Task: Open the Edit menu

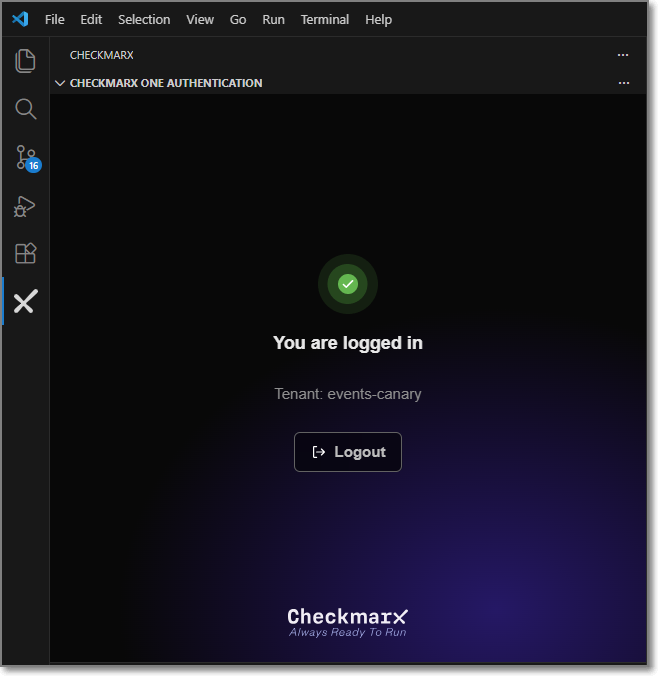Action: 91,19
